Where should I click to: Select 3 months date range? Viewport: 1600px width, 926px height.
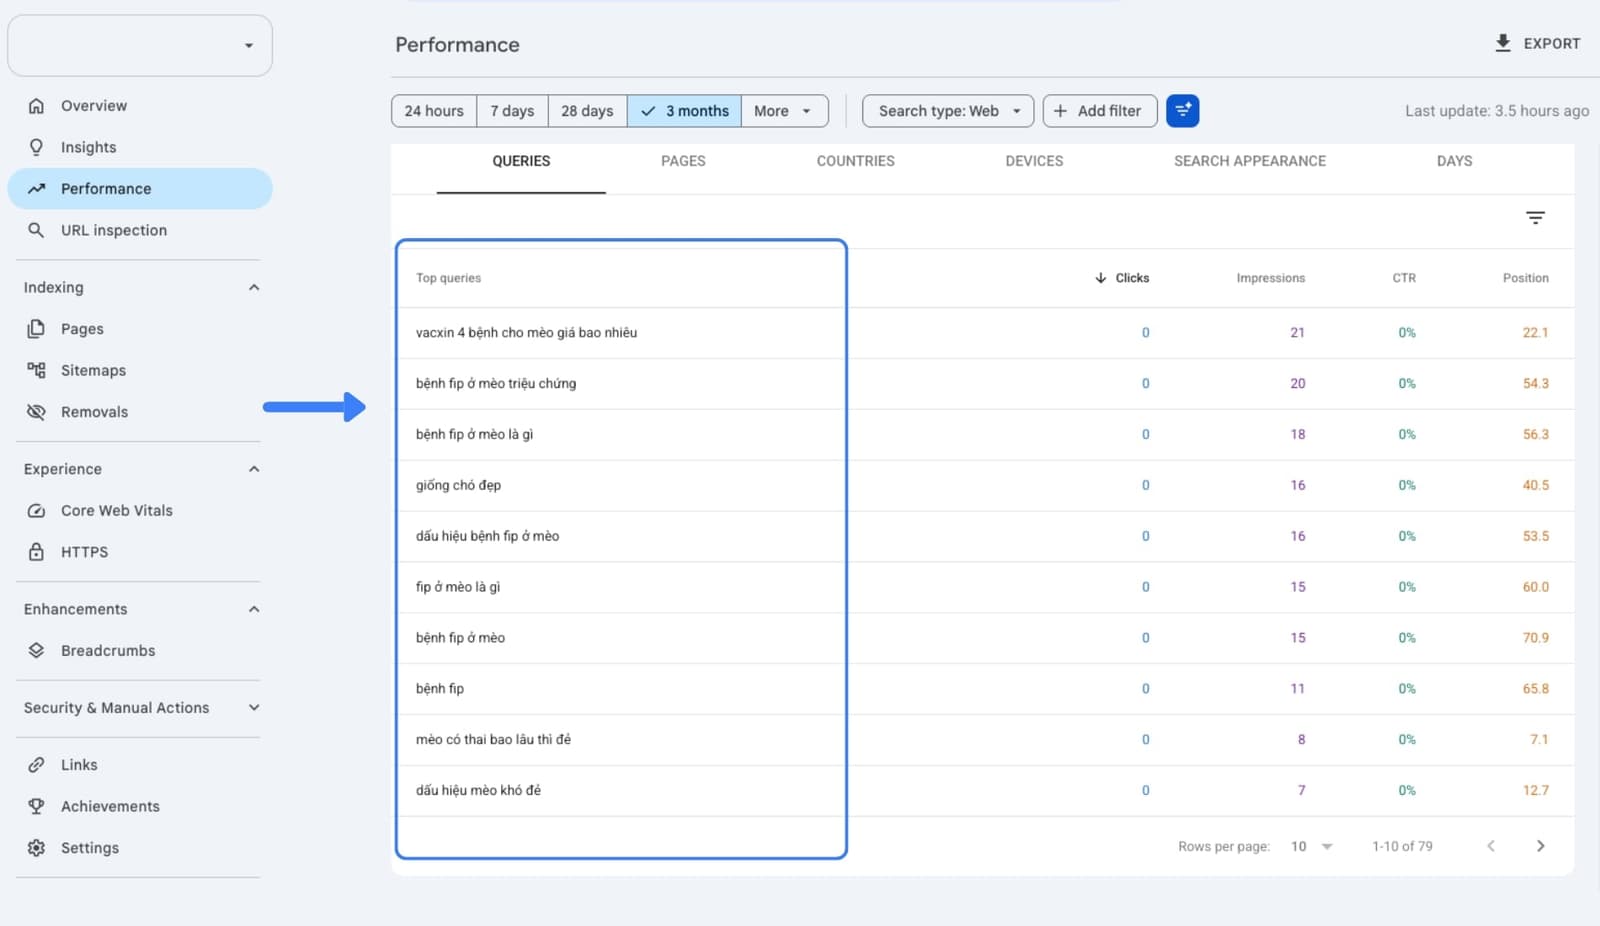pos(685,111)
